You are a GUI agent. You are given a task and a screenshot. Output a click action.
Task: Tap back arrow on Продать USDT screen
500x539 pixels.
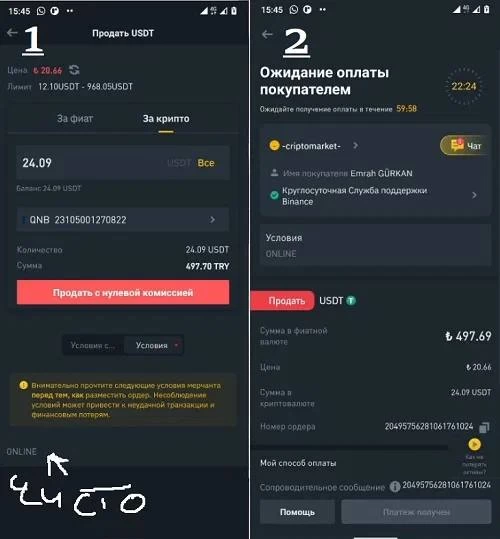click(12, 33)
